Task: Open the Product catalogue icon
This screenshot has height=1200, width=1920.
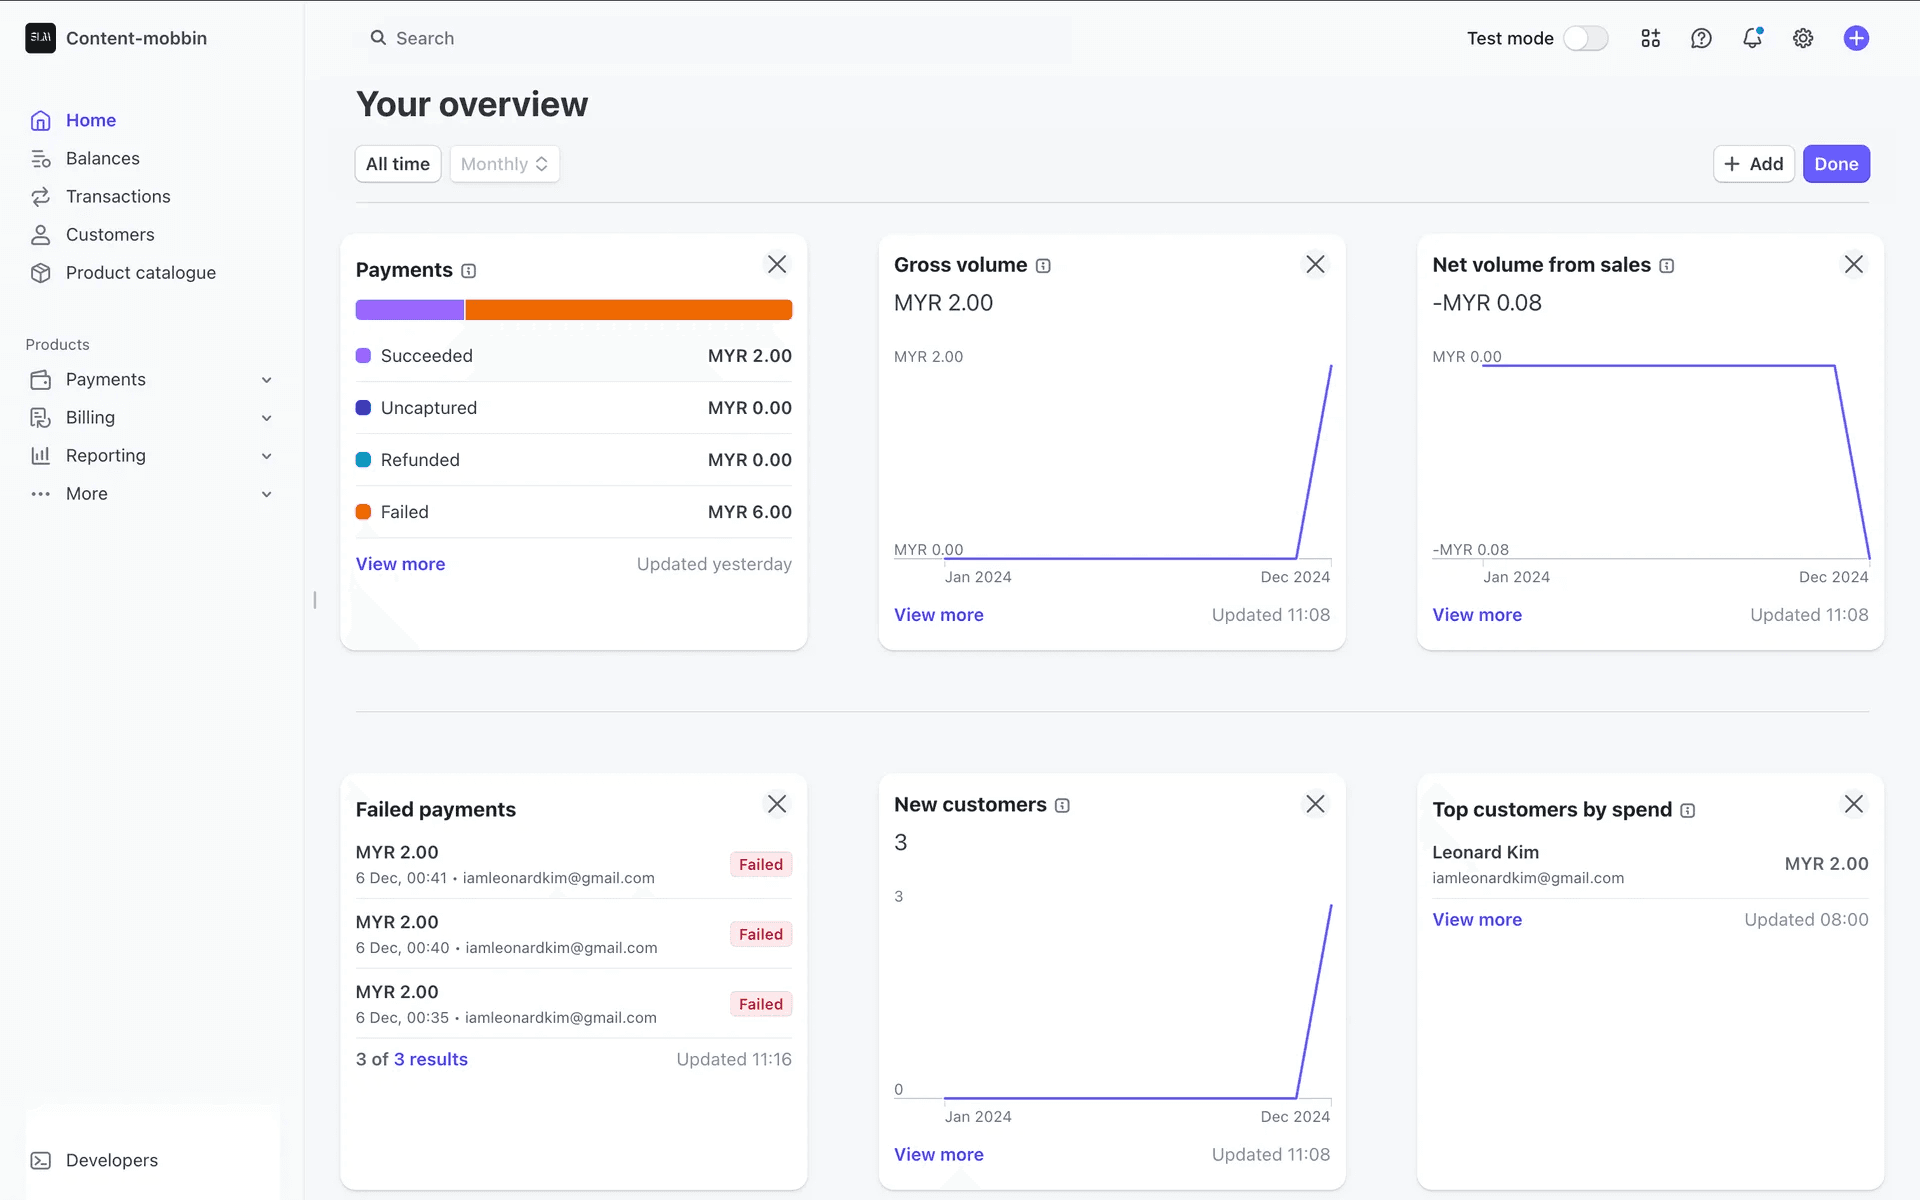Action: pos(40,272)
